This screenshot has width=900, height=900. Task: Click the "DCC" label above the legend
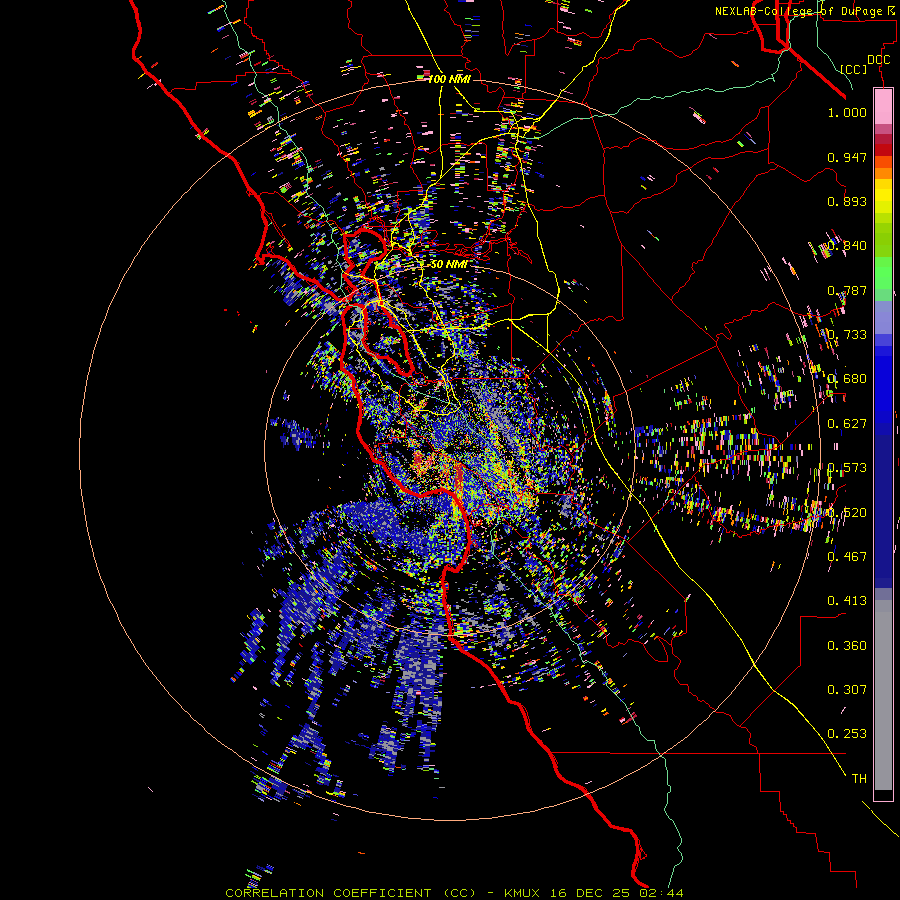878,60
